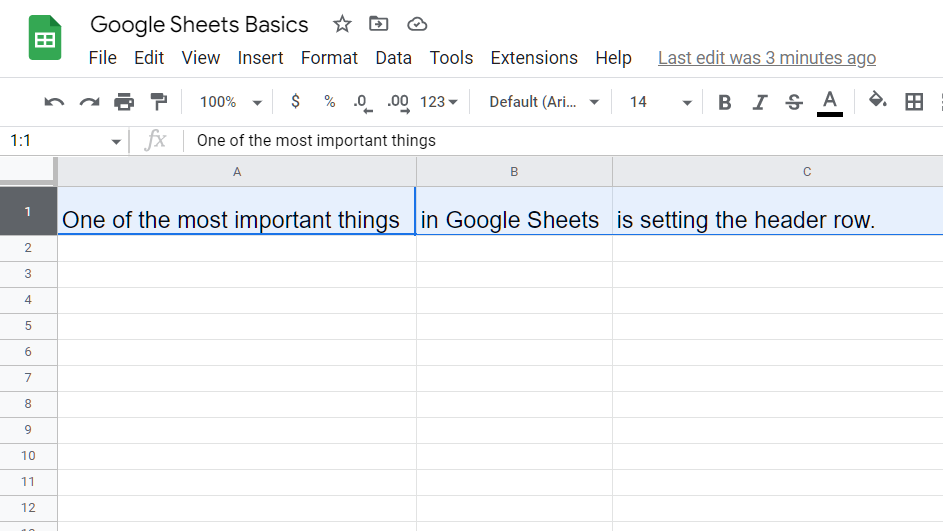Image resolution: width=943 pixels, height=531 pixels.
Task: Select row 12 header
Action: pos(28,508)
